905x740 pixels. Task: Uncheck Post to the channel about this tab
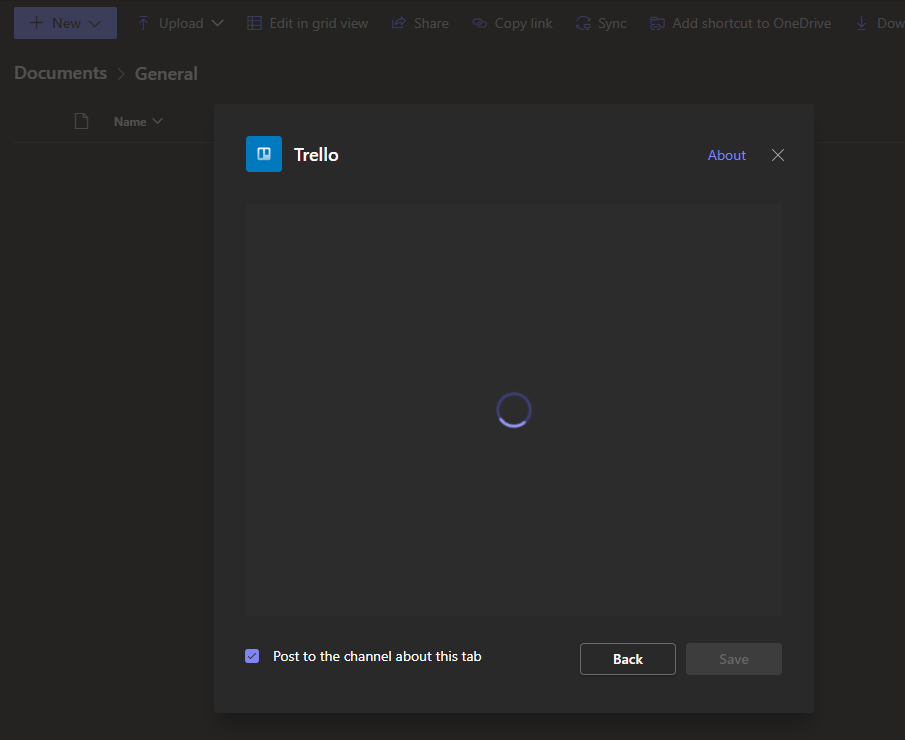[252, 656]
